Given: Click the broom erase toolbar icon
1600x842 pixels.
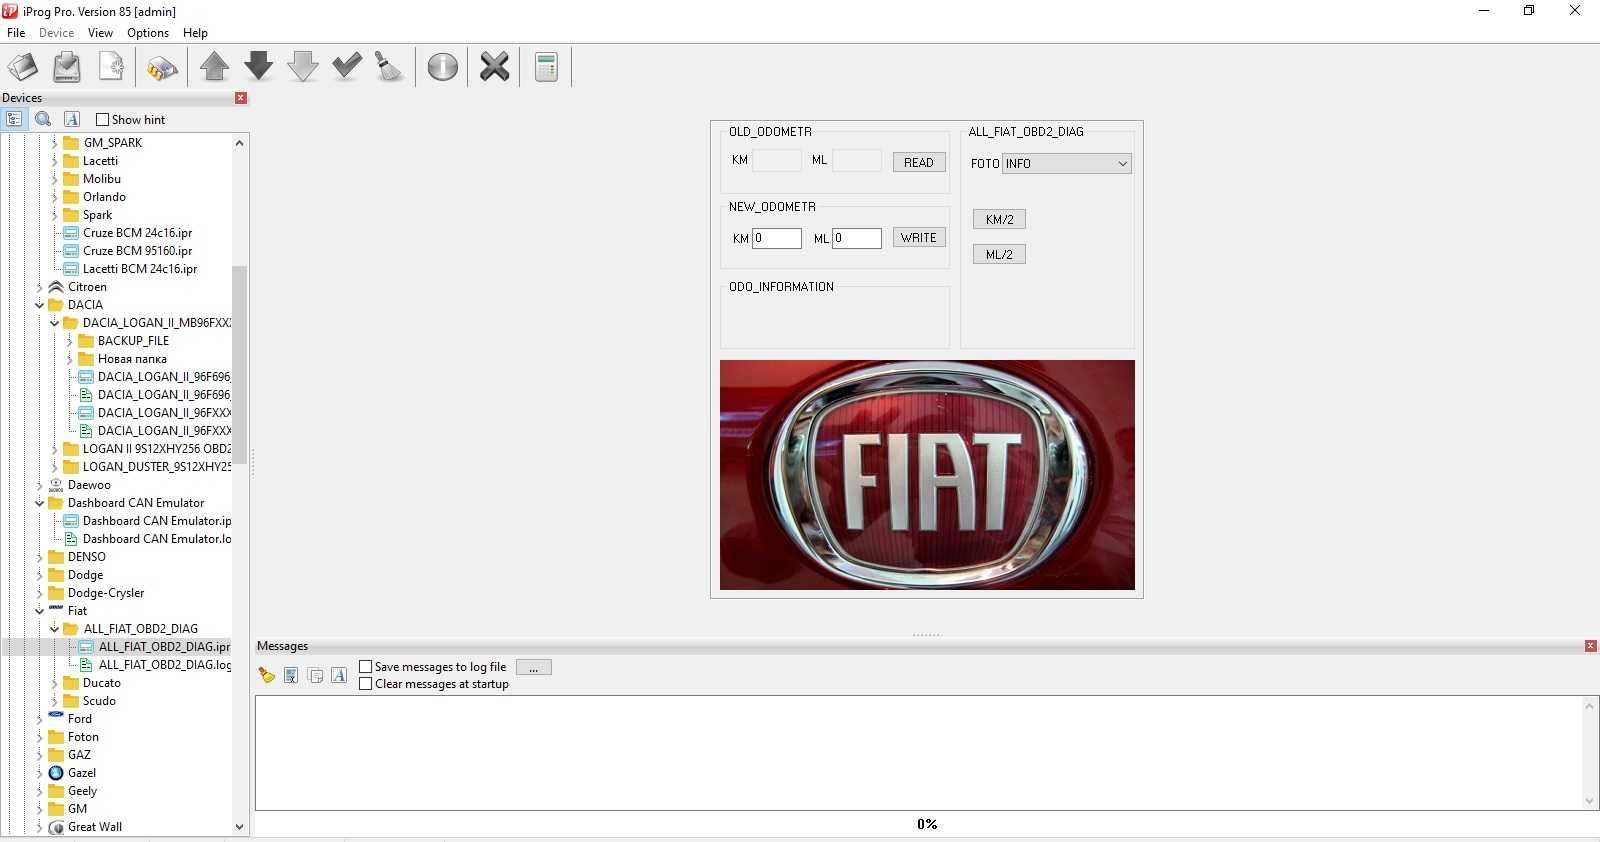Looking at the screenshot, I should click(x=389, y=67).
